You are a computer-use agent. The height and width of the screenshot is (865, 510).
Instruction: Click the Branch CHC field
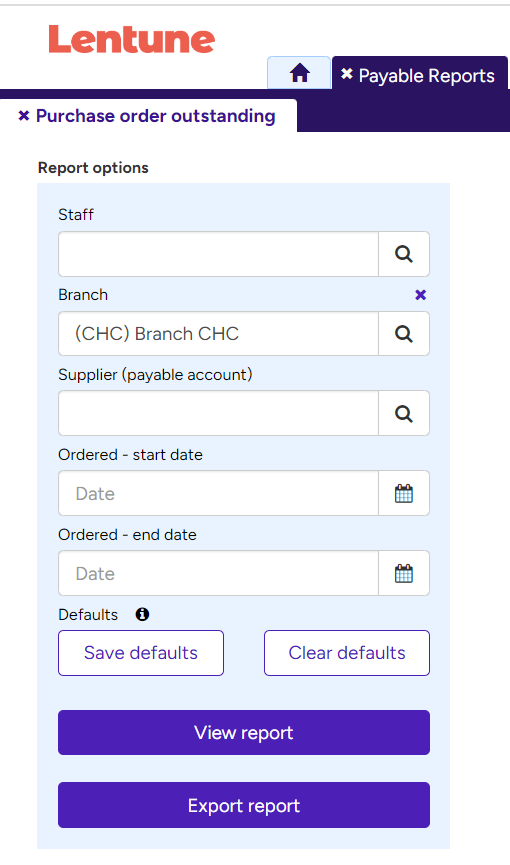[219, 334]
